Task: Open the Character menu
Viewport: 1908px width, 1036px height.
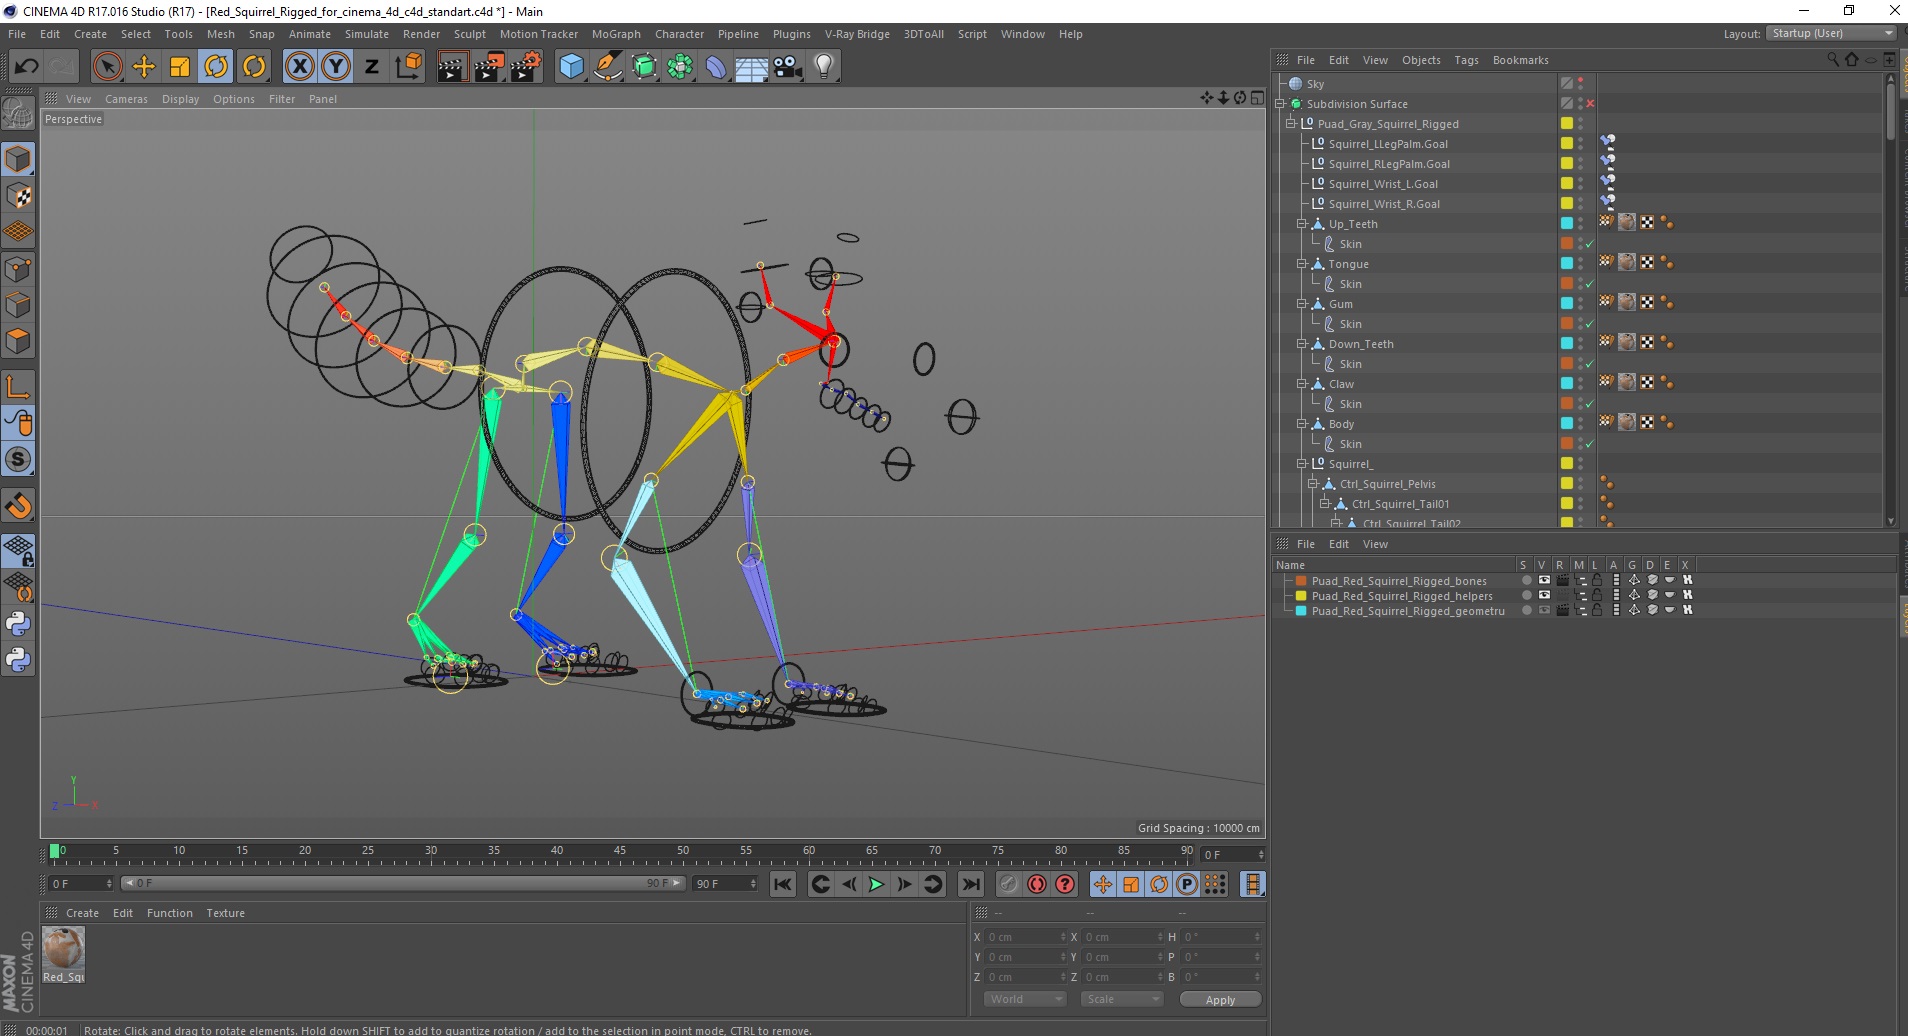Action: pyautogui.click(x=679, y=34)
